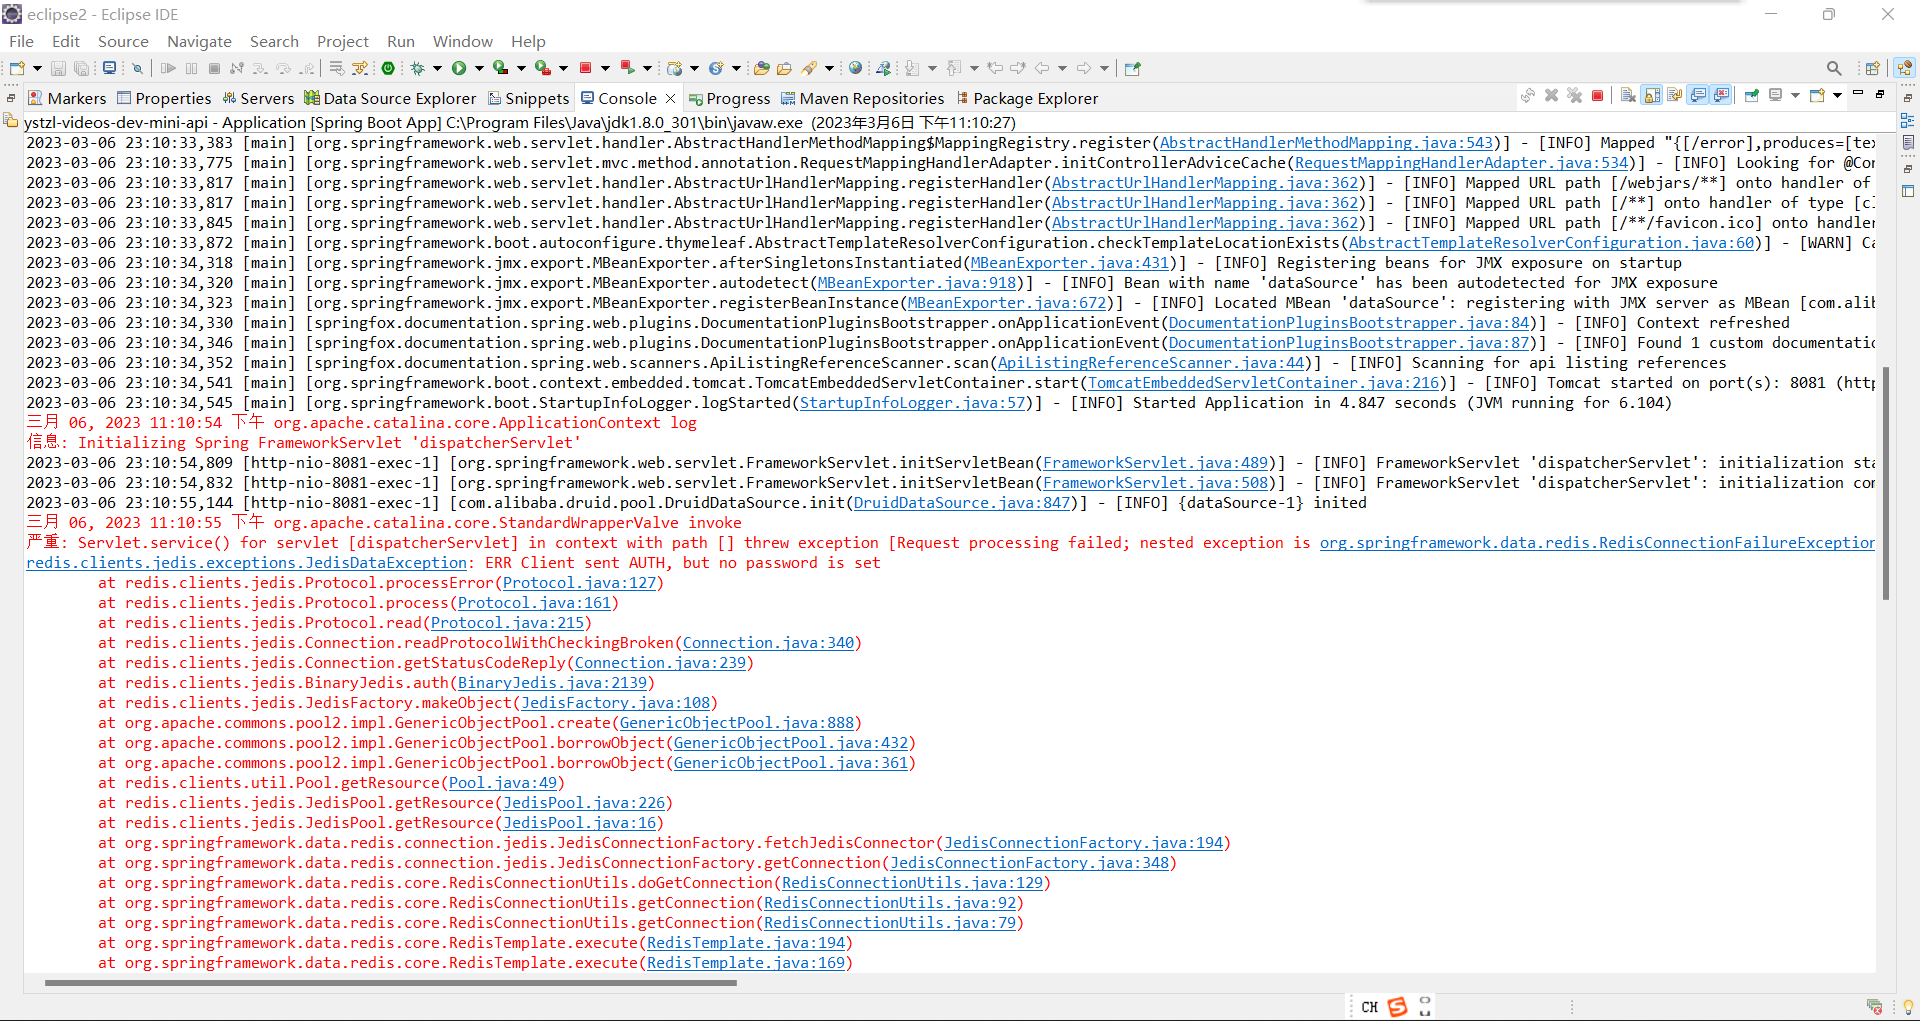Toggle the Scroll Lock console button
The image size is (1920, 1021).
(x=1652, y=96)
